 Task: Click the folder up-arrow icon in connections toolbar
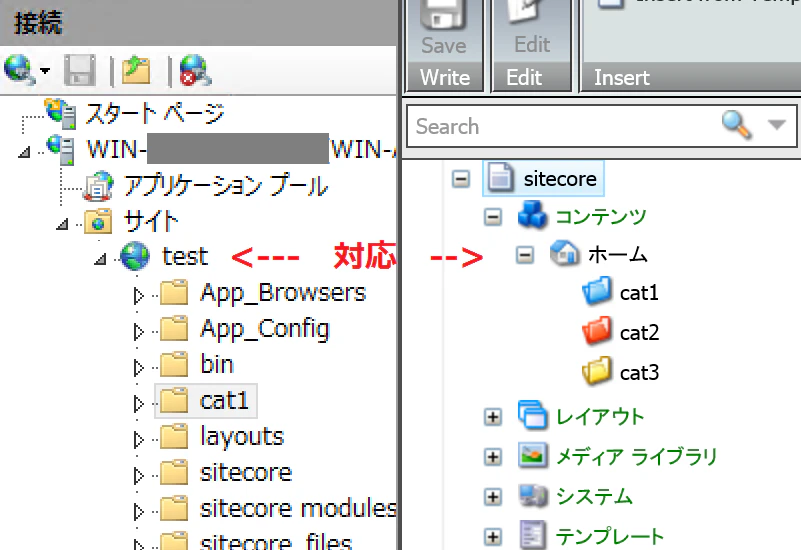coord(136,70)
